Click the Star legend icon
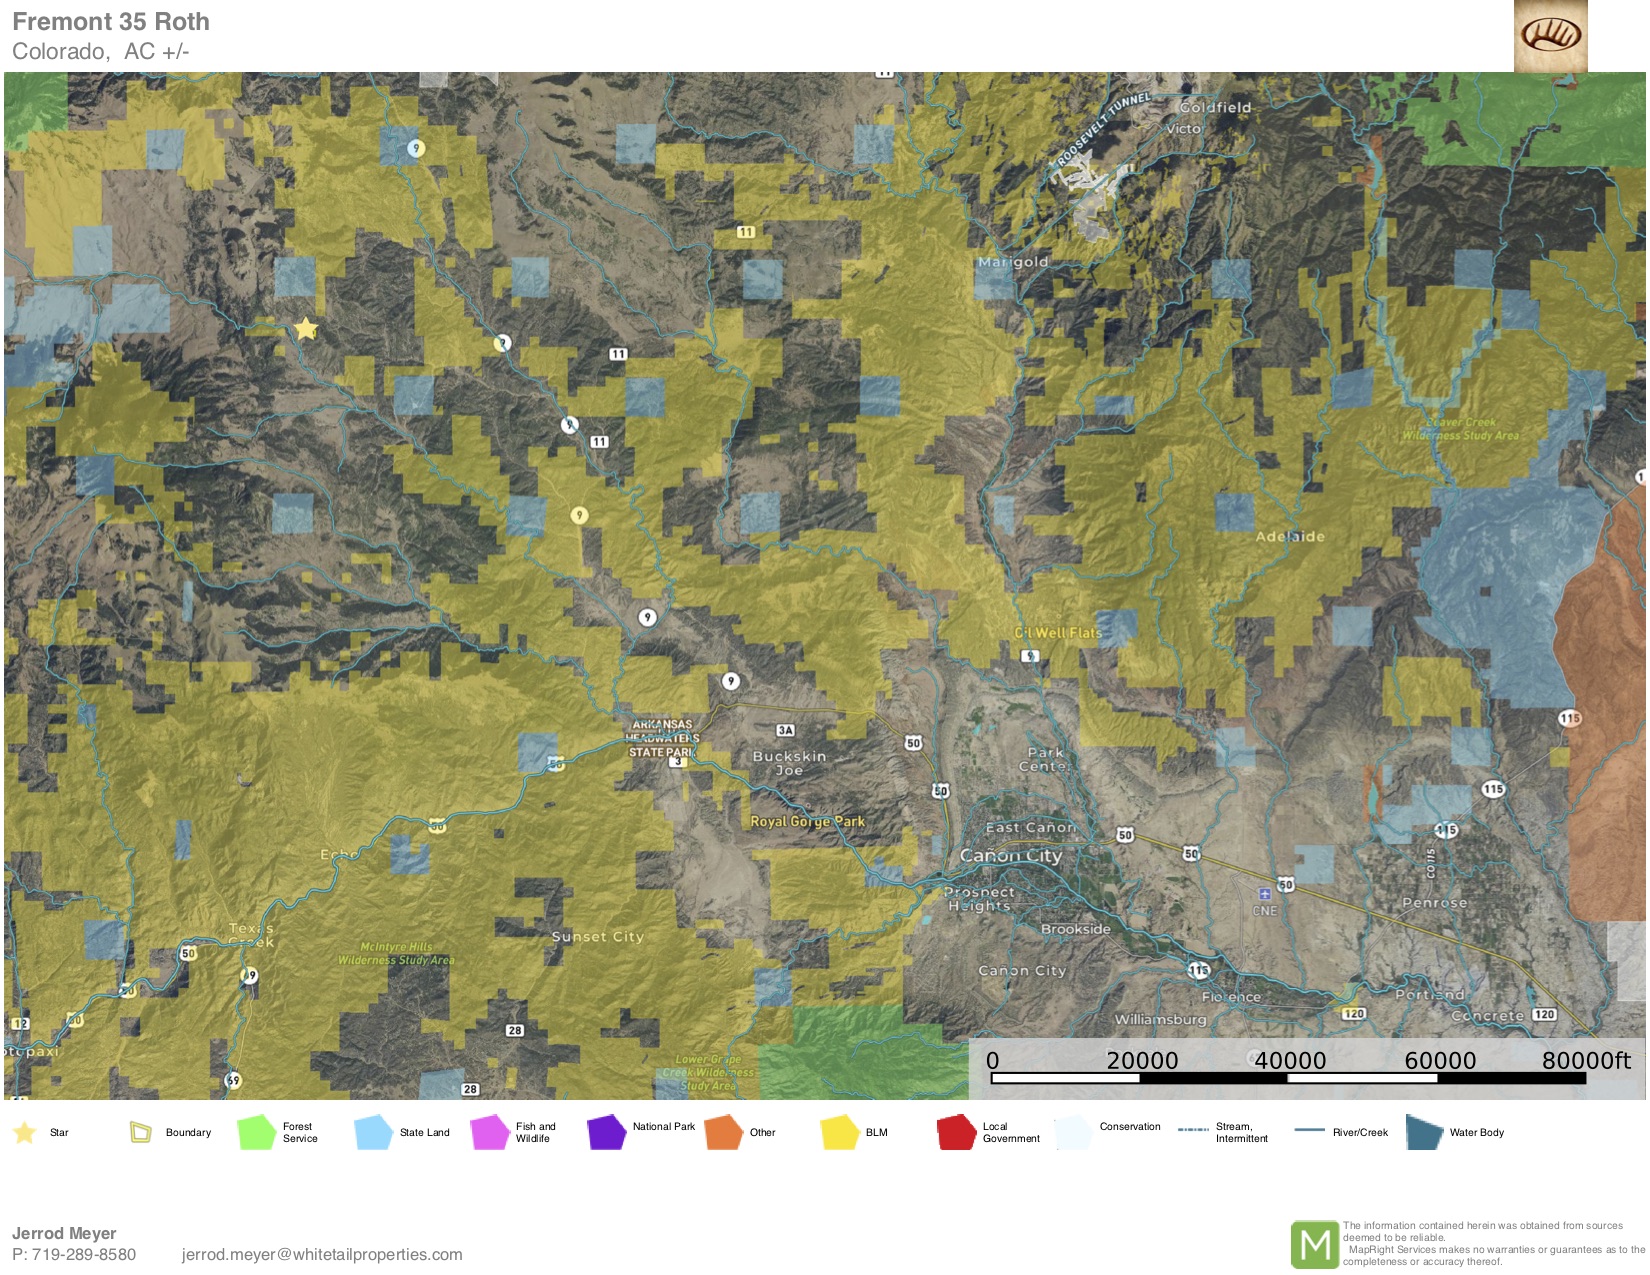The width and height of the screenshot is (1650, 1275). (24, 1132)
